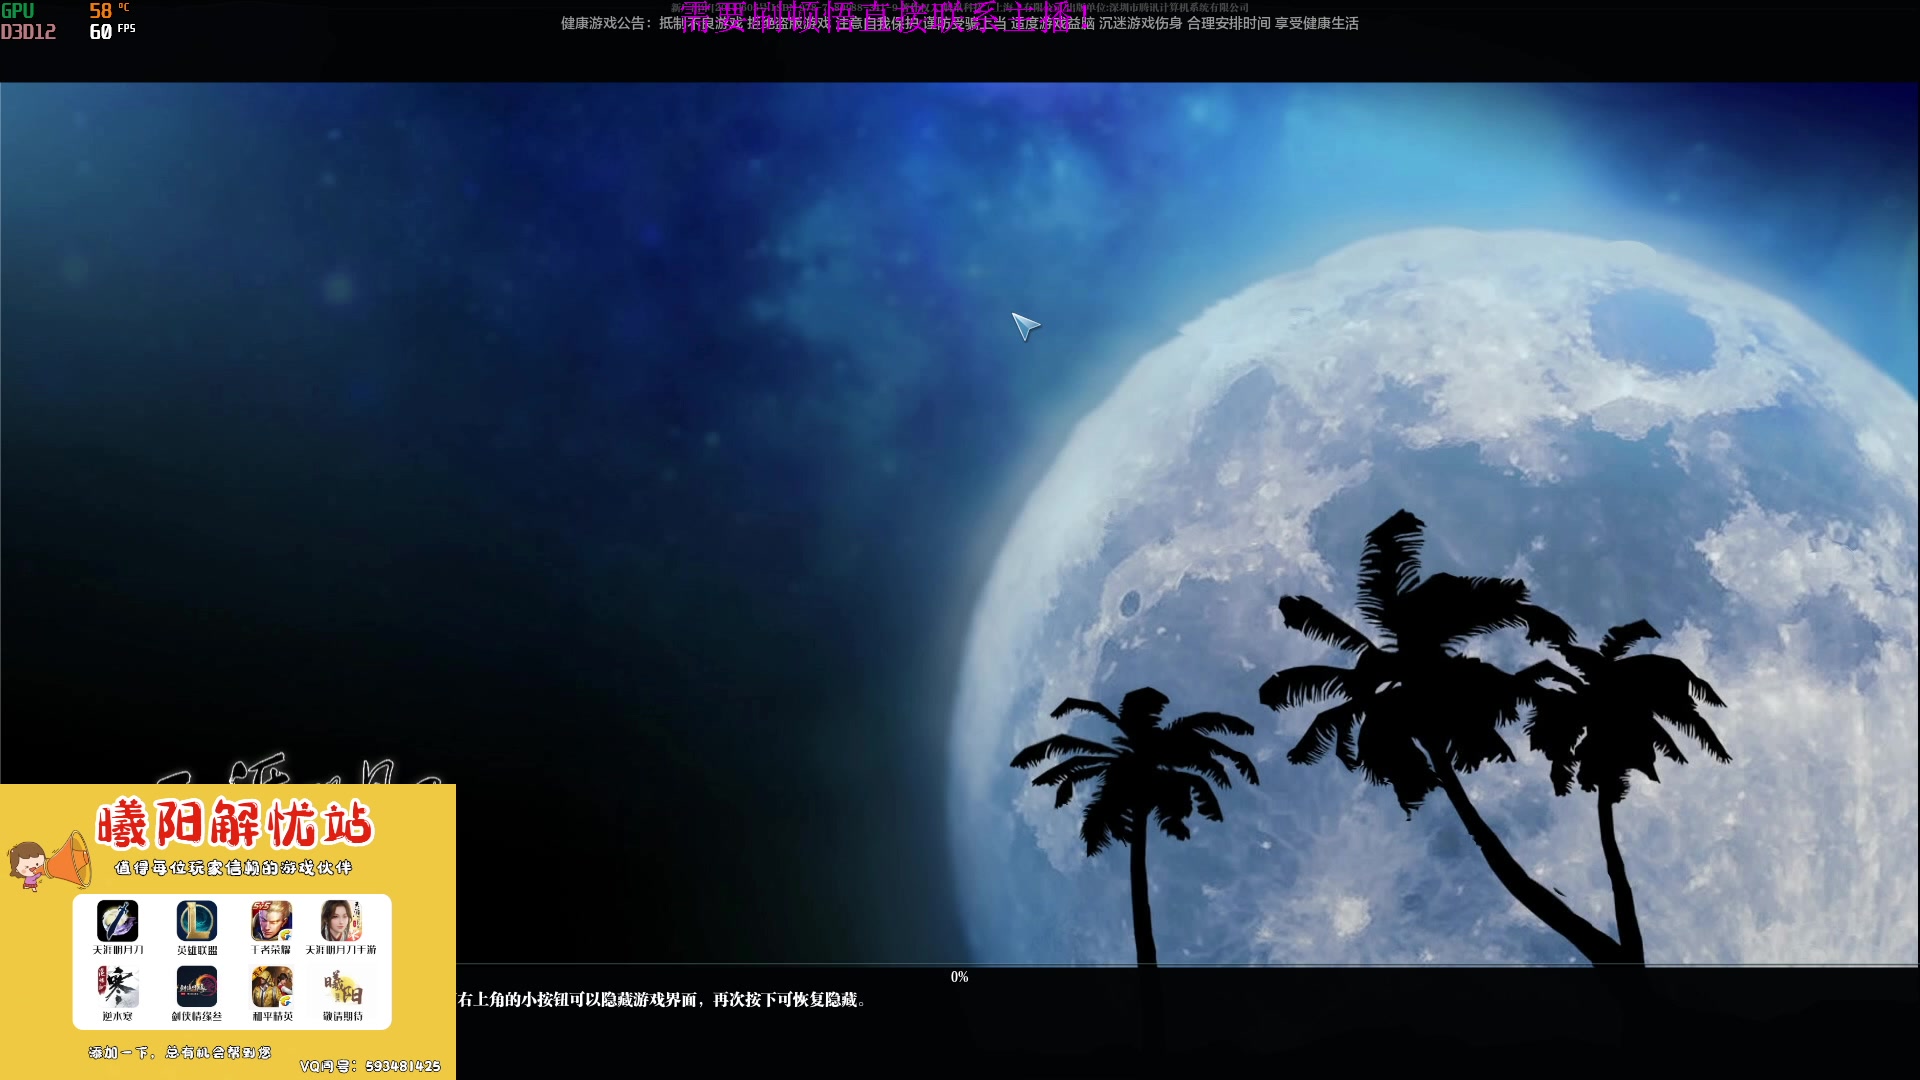The width and height of the screenshot is (1920, 1080).
Task: Click the megaphone mascot icon
Action: click(x=48, y=862)
